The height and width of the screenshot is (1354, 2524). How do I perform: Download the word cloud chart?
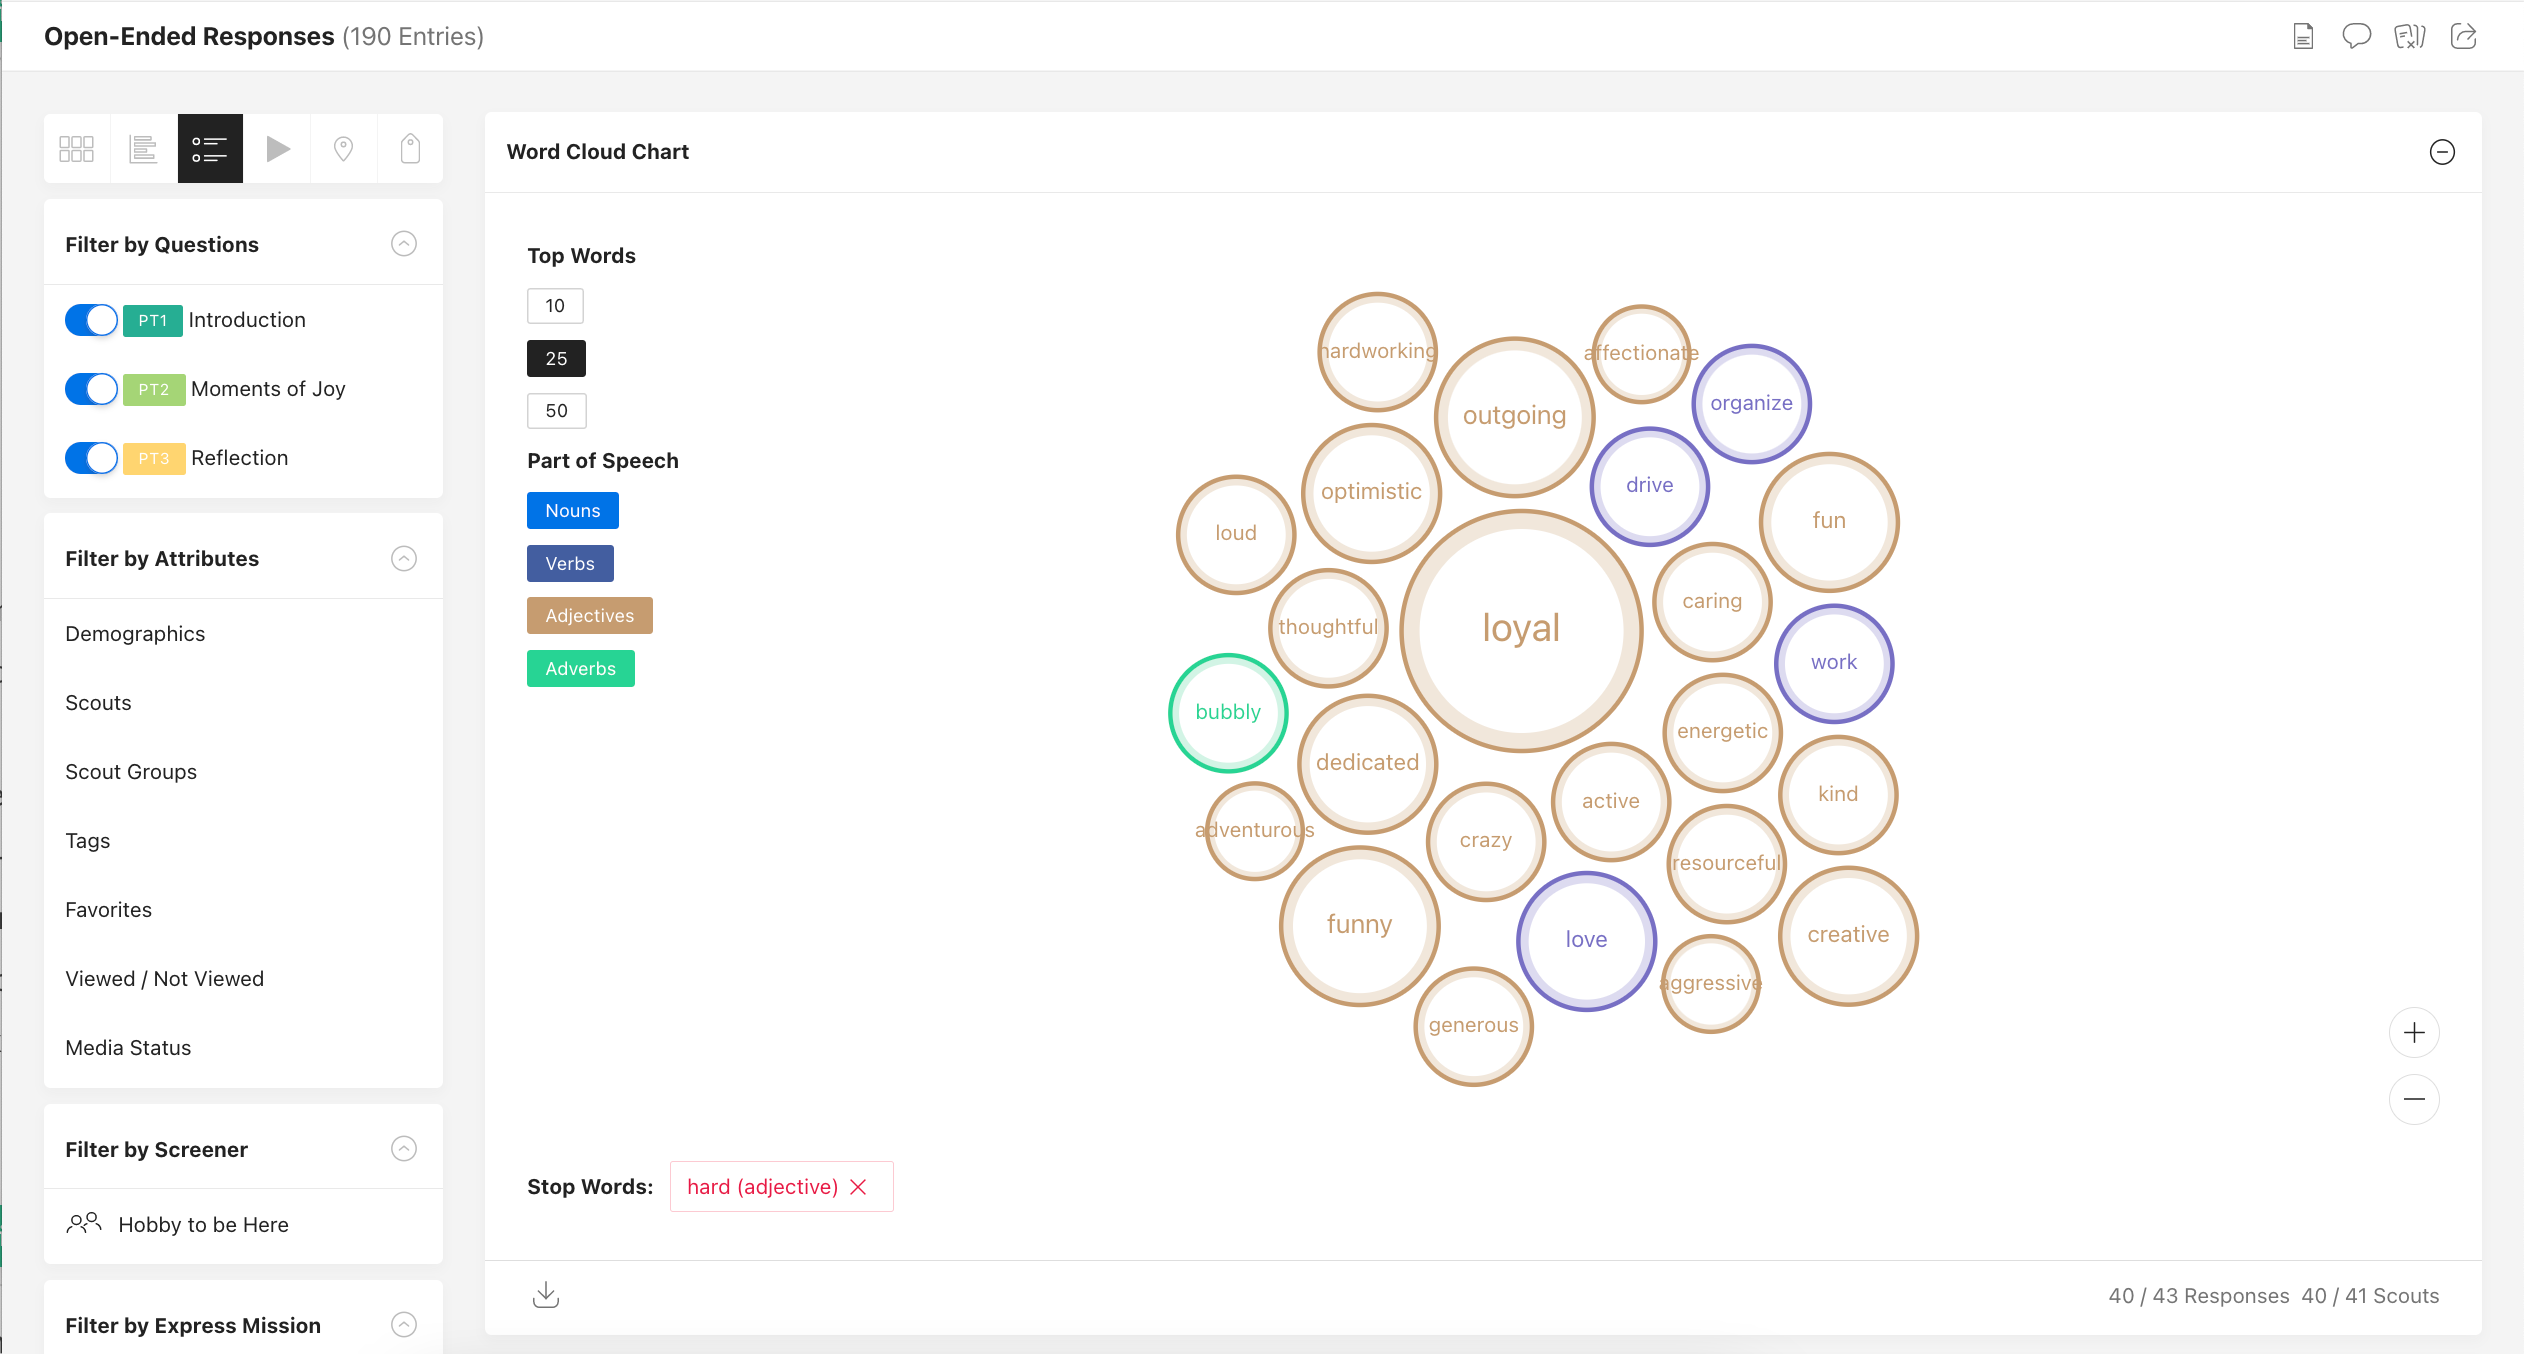click(546, 1294)
